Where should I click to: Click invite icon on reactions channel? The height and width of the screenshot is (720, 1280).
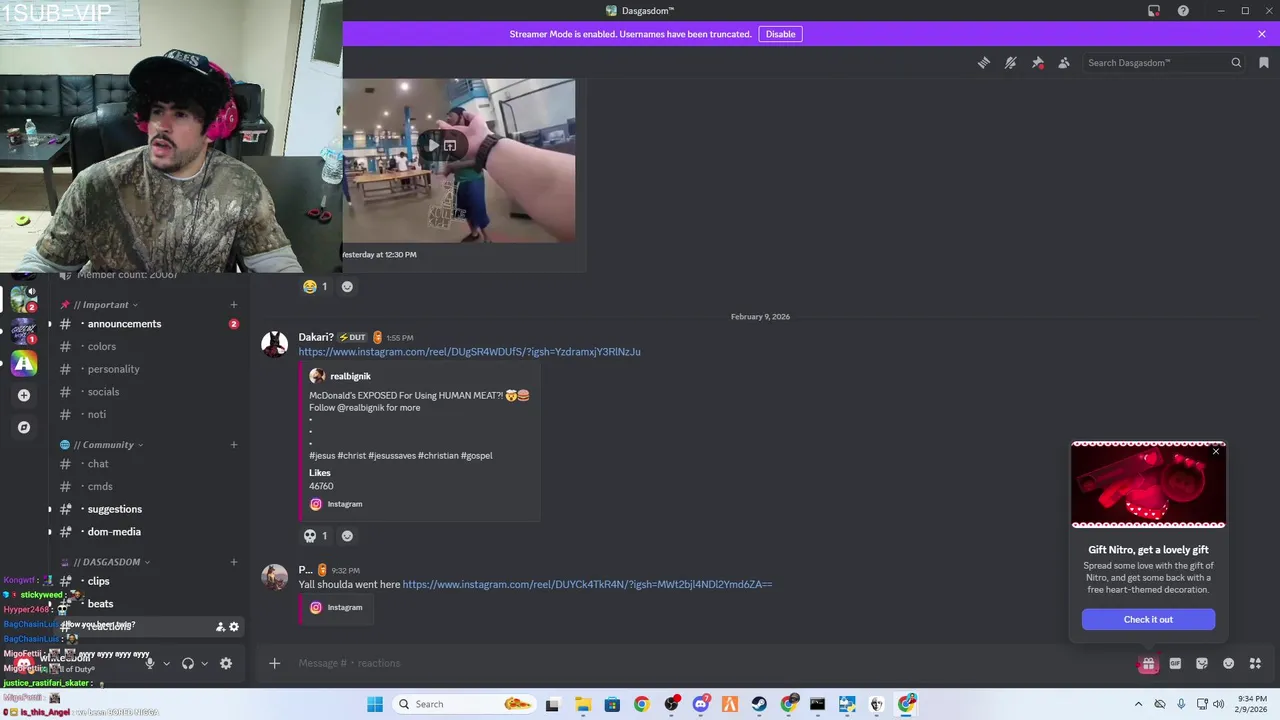tap(220, 627)
